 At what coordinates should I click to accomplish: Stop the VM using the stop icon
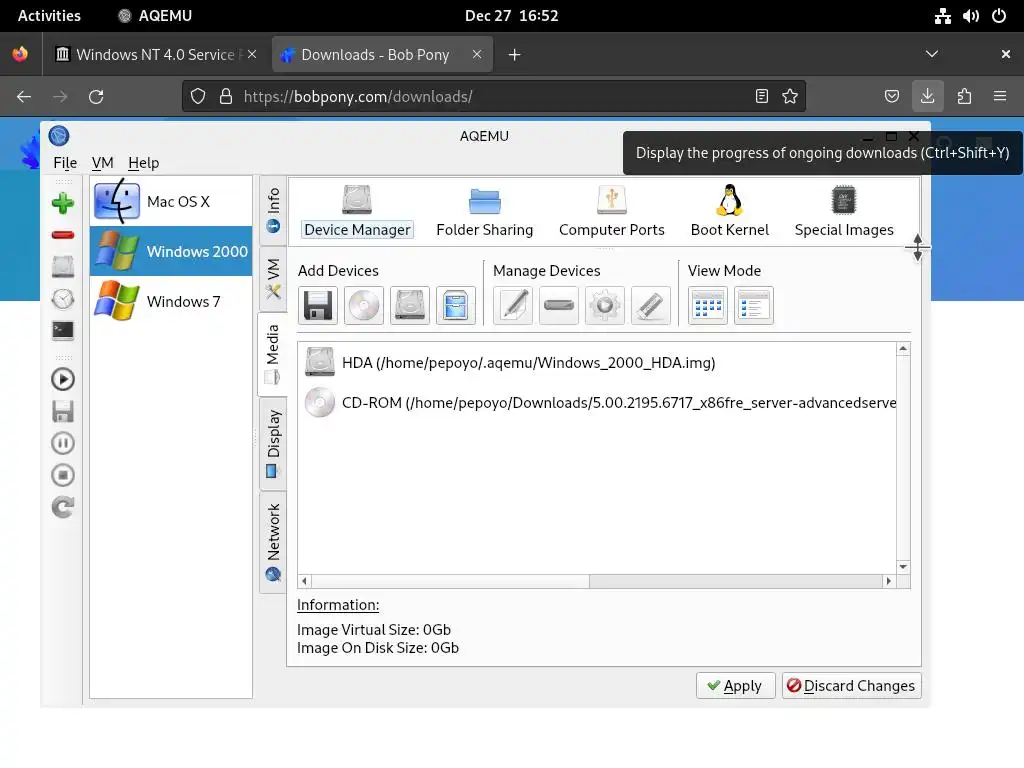(63, 475)
